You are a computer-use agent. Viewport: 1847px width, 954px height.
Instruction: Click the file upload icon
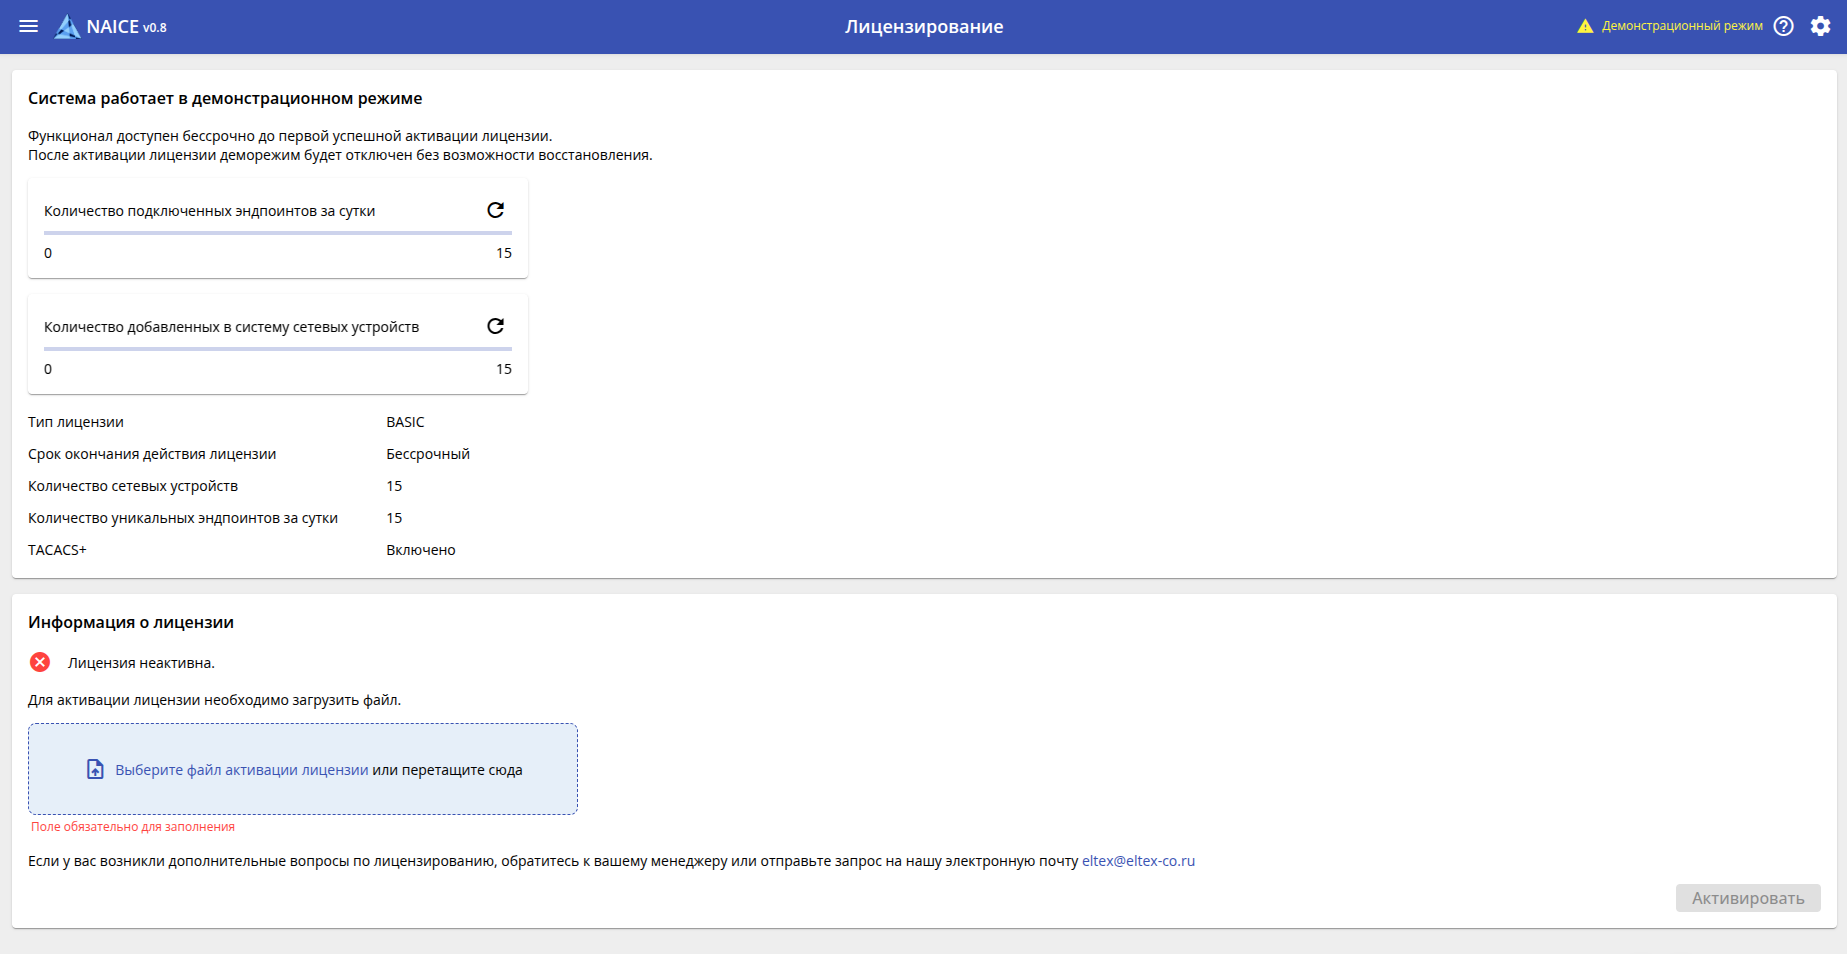click(95, 769)
